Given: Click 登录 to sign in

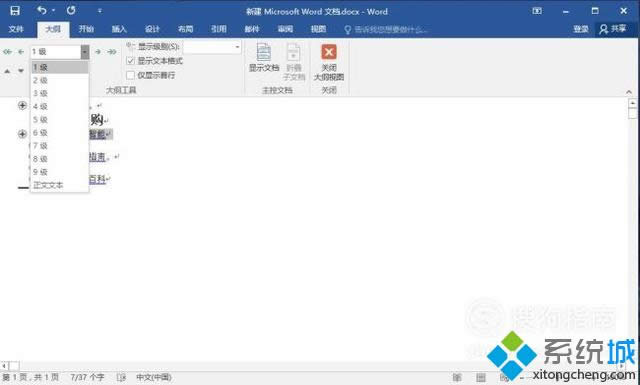Looking at the screenshot, I should [580, 29].
